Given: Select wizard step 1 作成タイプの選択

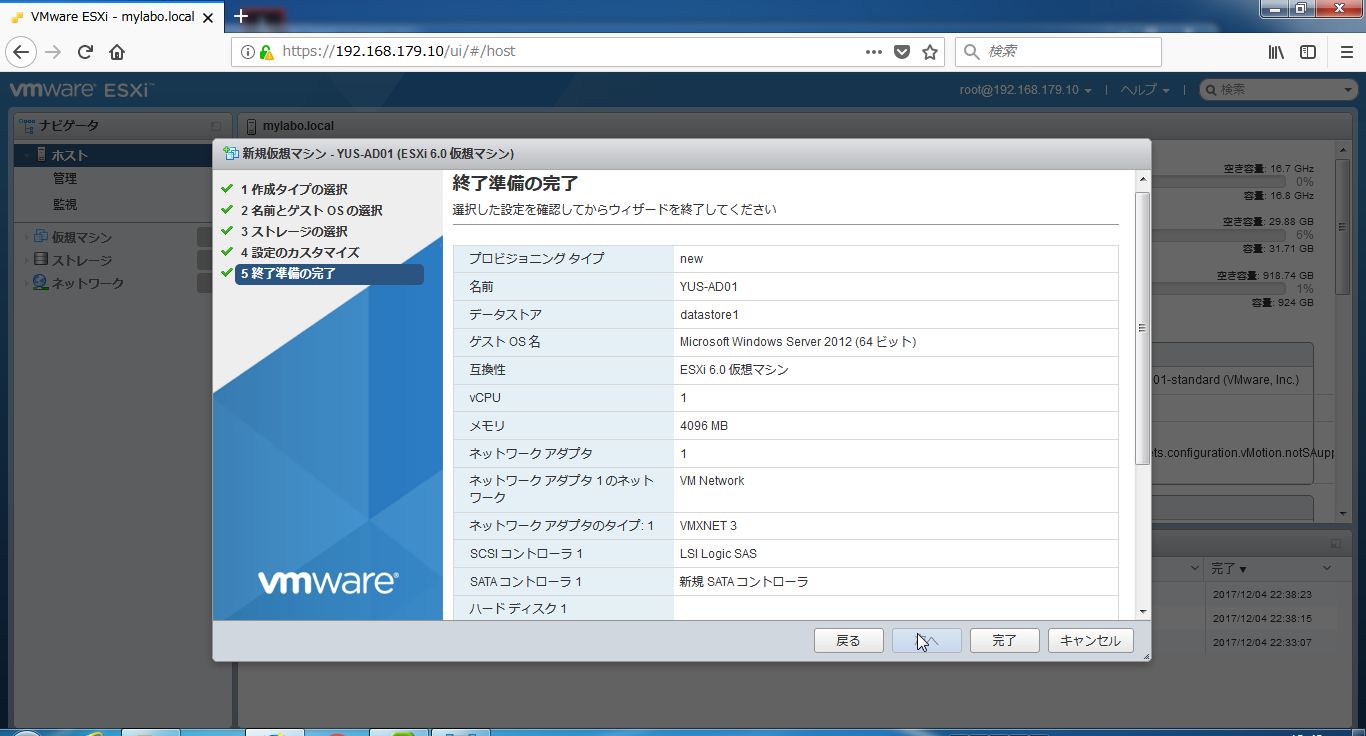Looking at the screenshot, I should coord(294,190).
